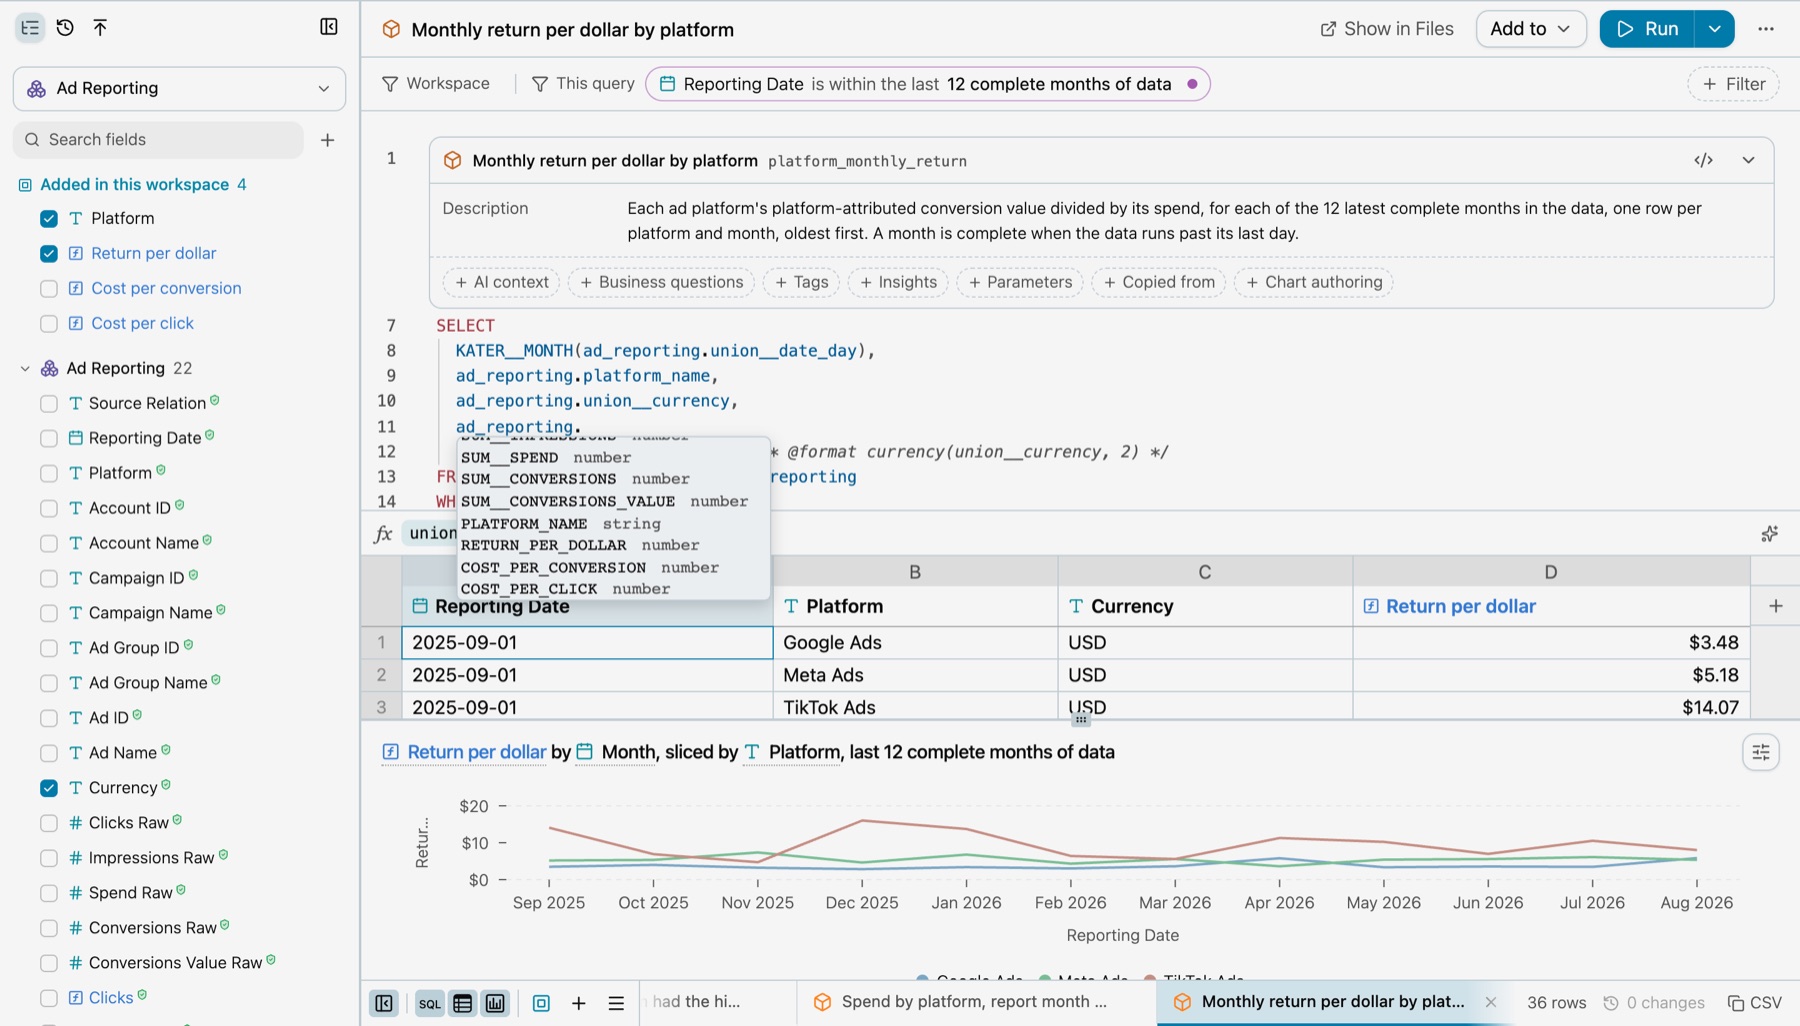The image size is (1800, 1026).
Task: Add a column with the plus in results grid
Action: tap(1775, 606)
